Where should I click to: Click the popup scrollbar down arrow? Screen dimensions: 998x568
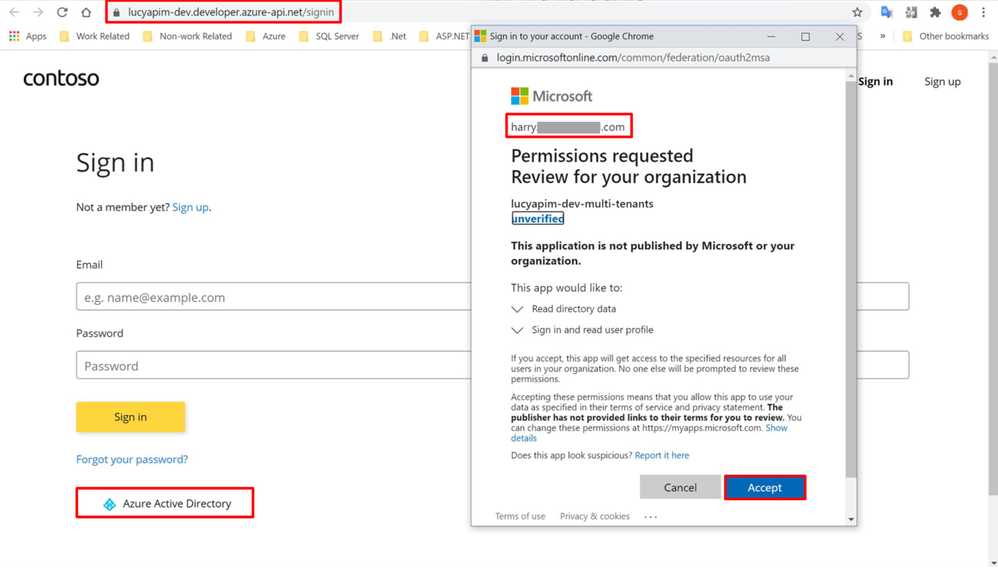point(851,520)
